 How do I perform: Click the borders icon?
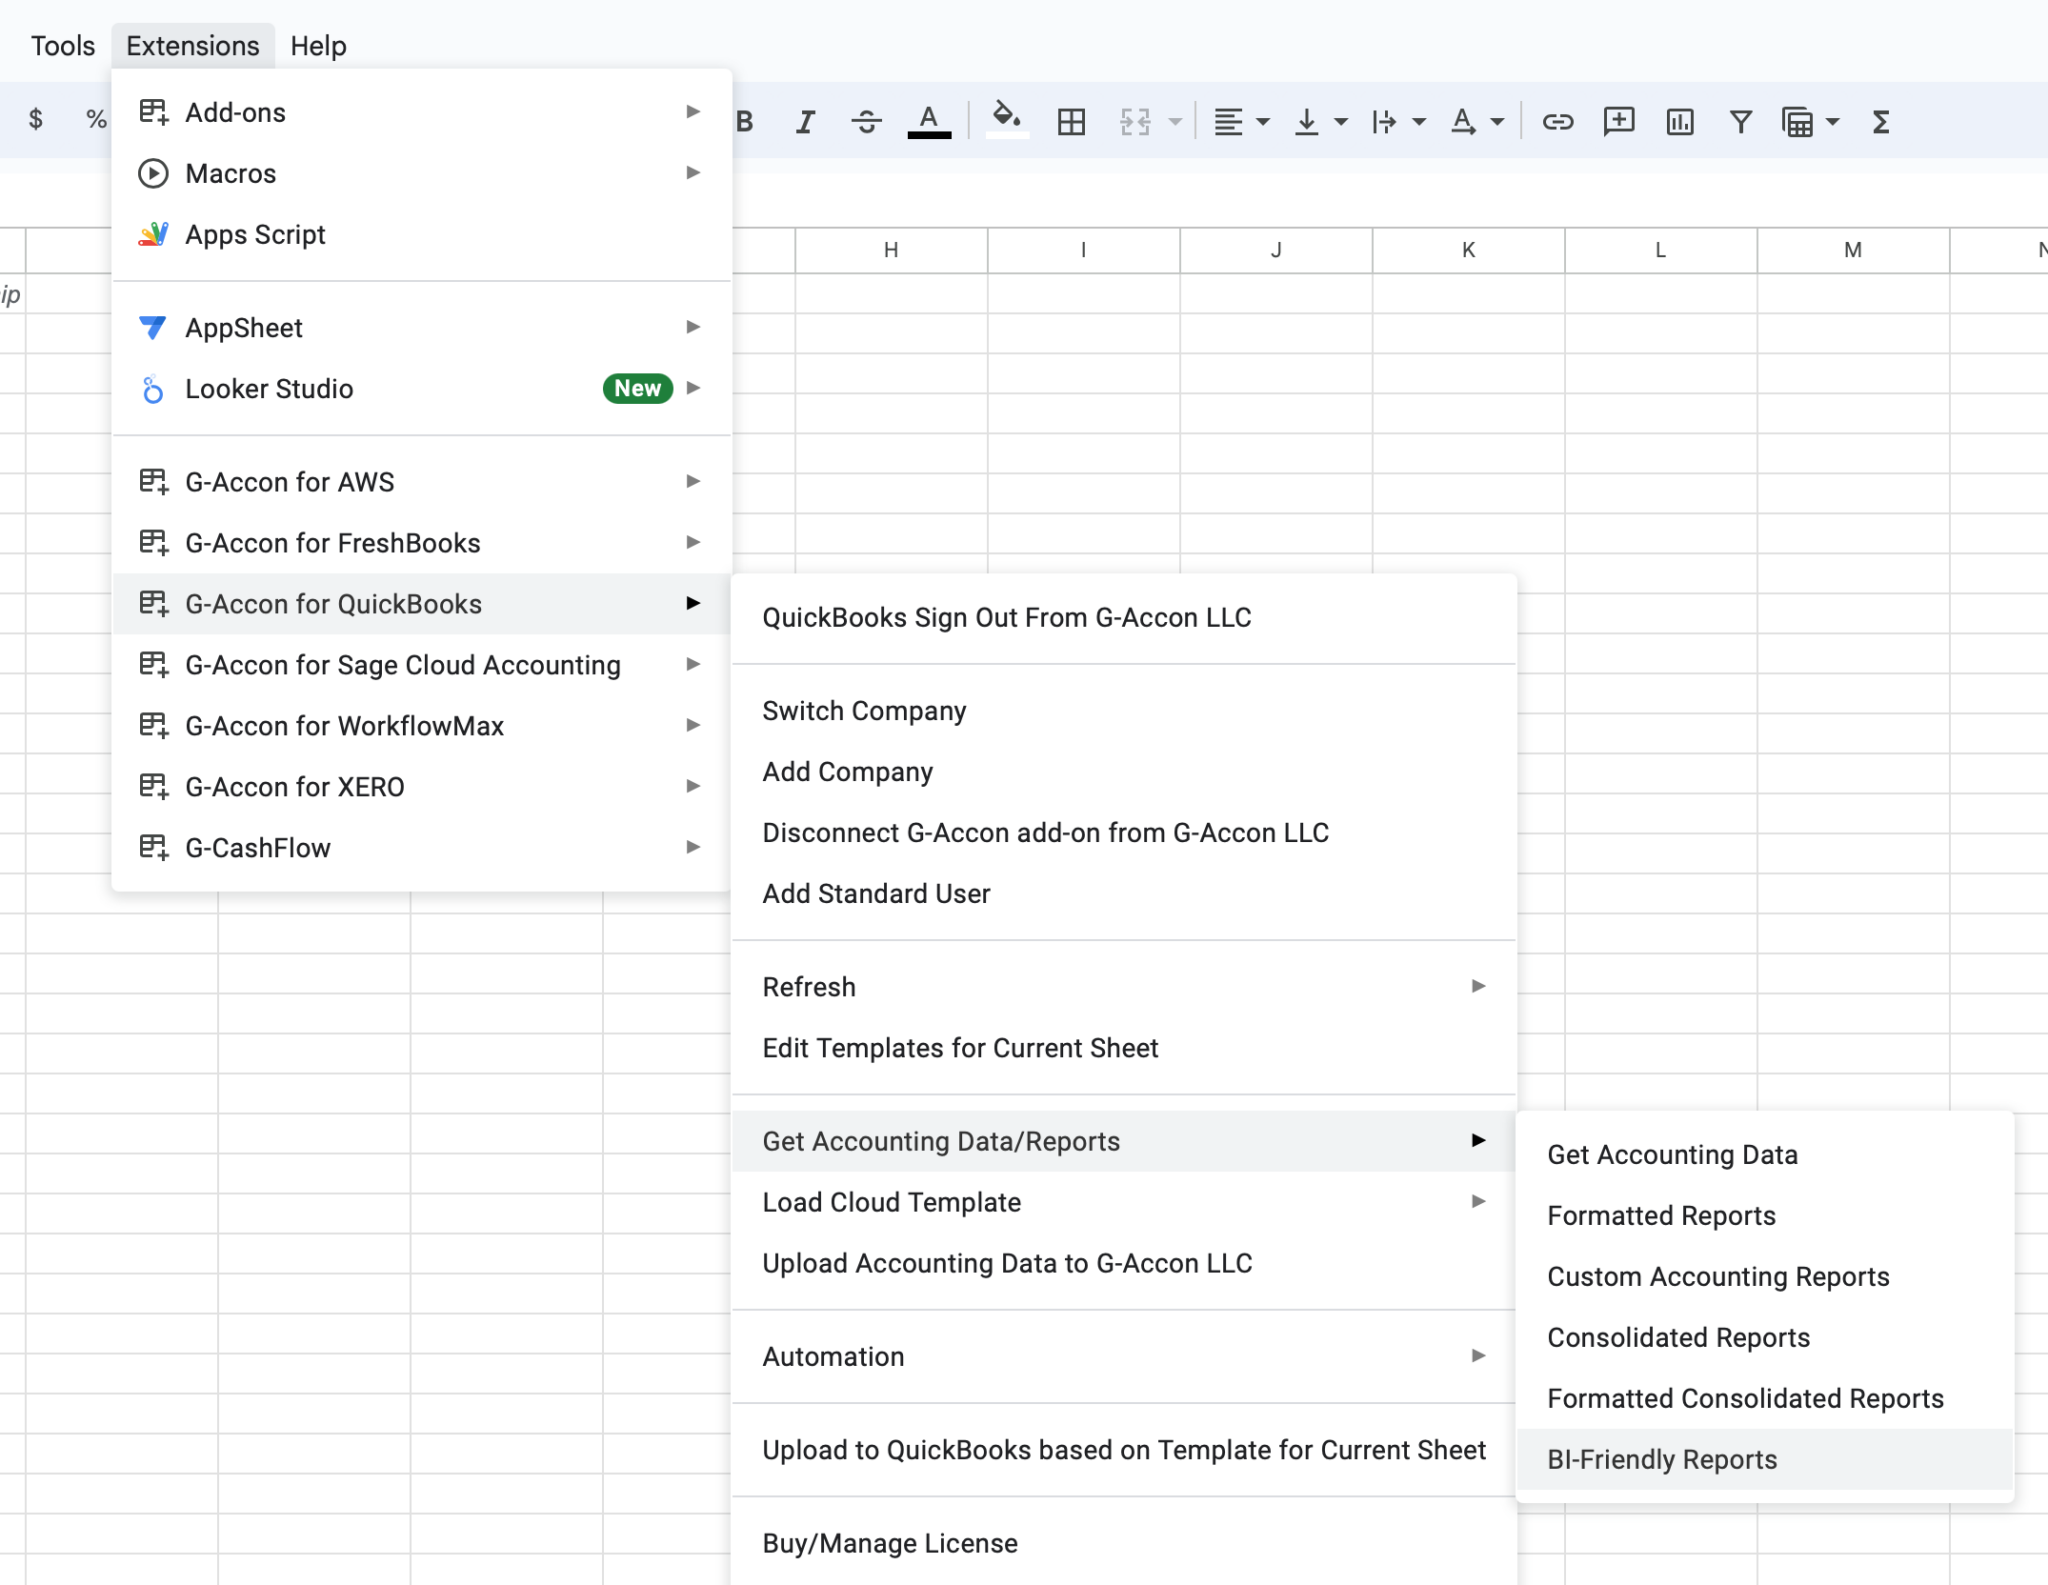coord(1071,122)
